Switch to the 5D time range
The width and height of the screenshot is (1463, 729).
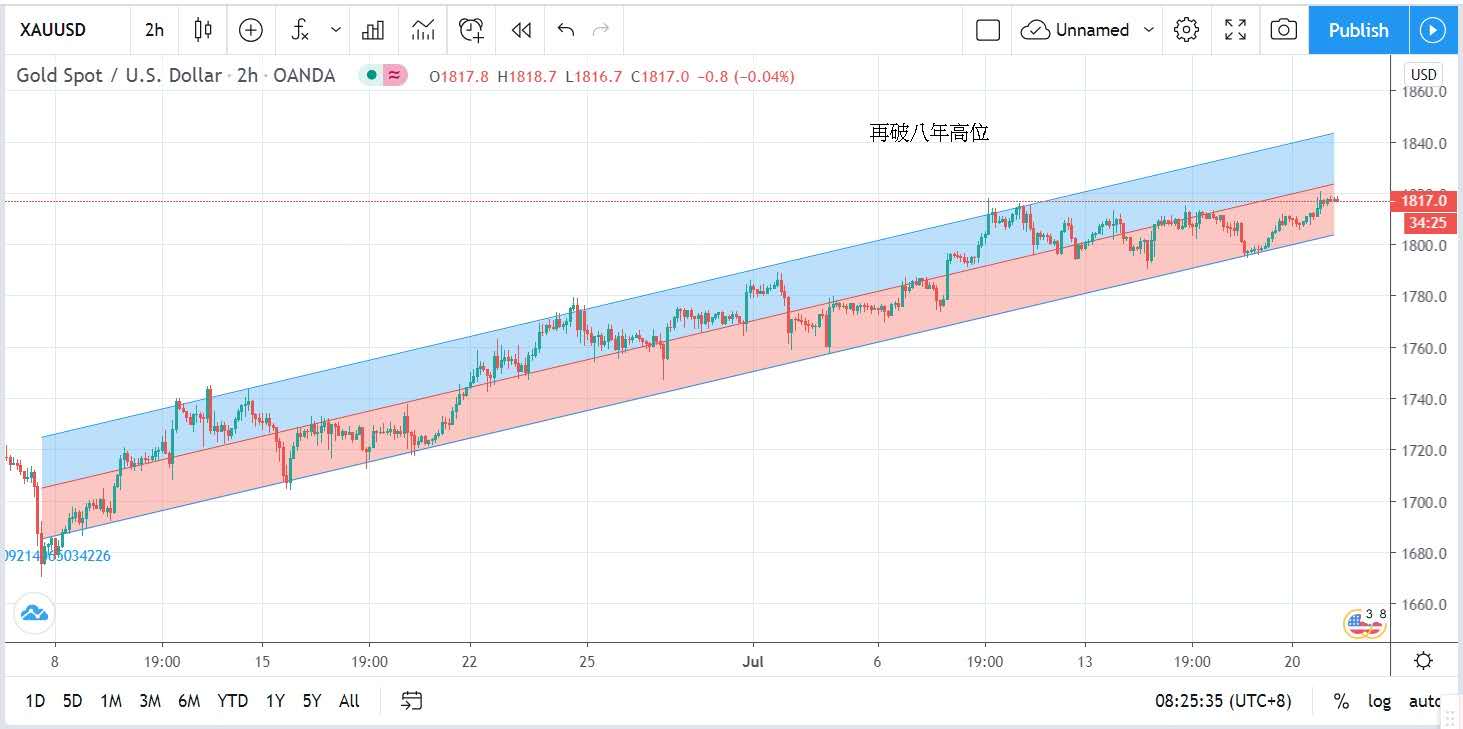coord(72,701)
